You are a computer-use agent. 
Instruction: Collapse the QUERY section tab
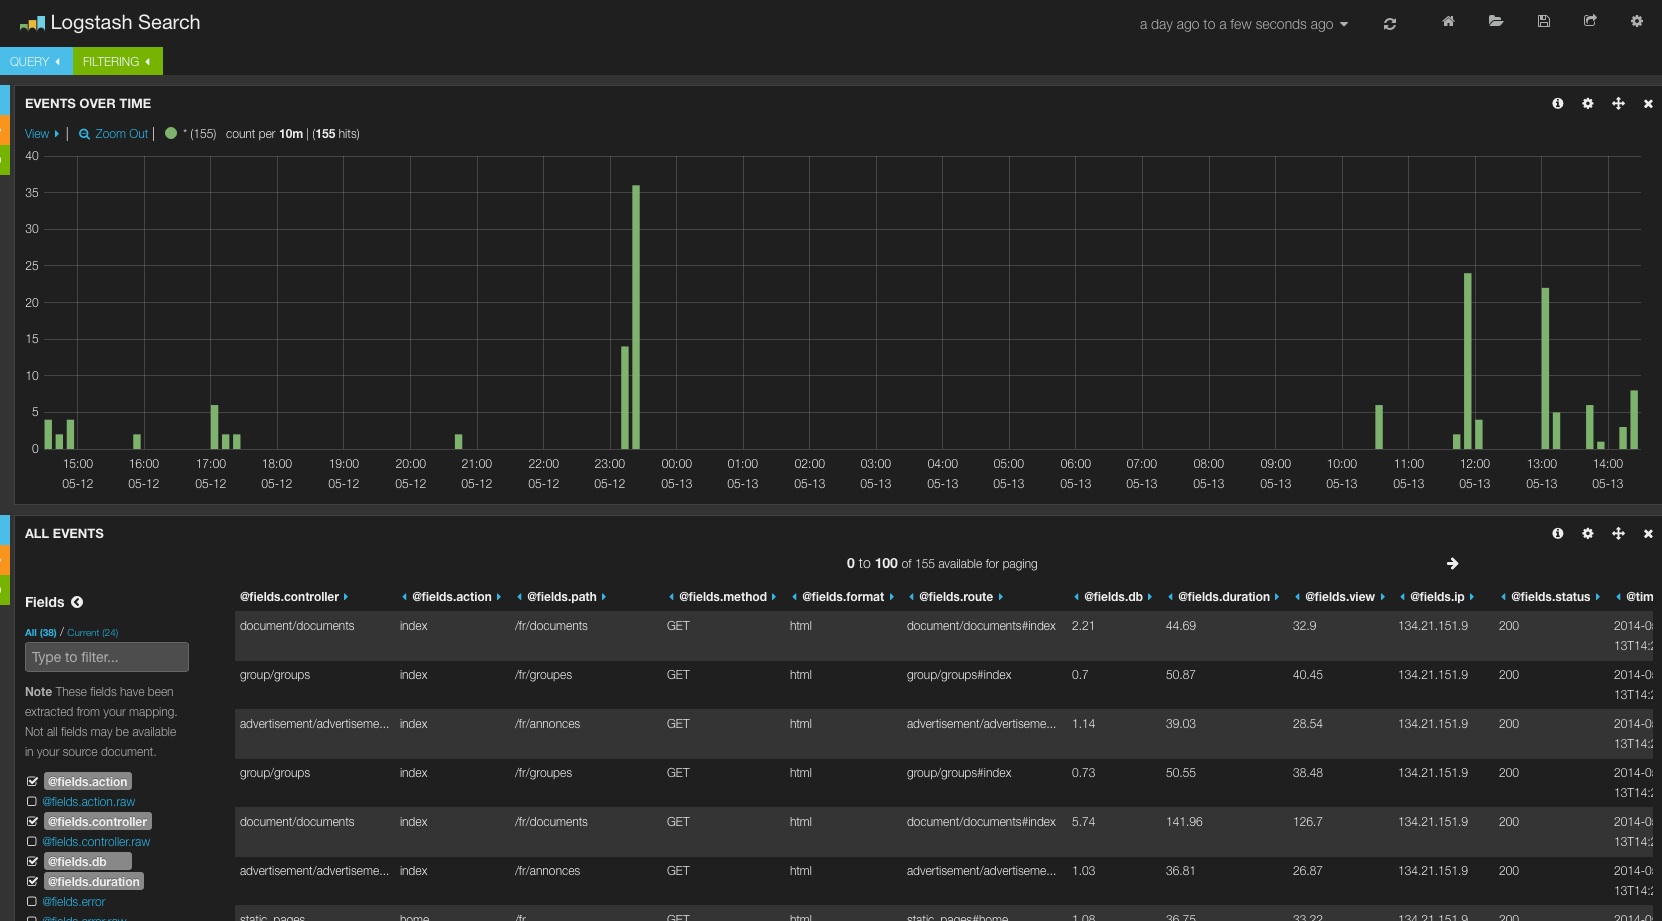36,62
